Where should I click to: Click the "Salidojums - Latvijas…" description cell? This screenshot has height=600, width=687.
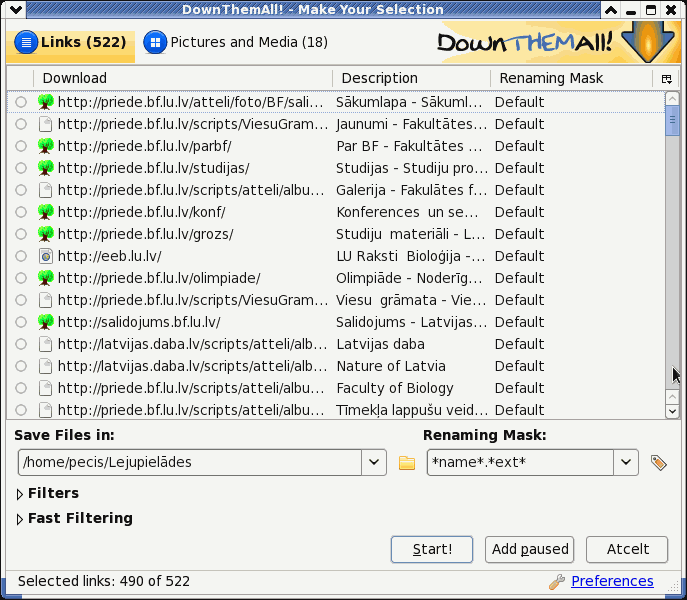click(411, 322)
